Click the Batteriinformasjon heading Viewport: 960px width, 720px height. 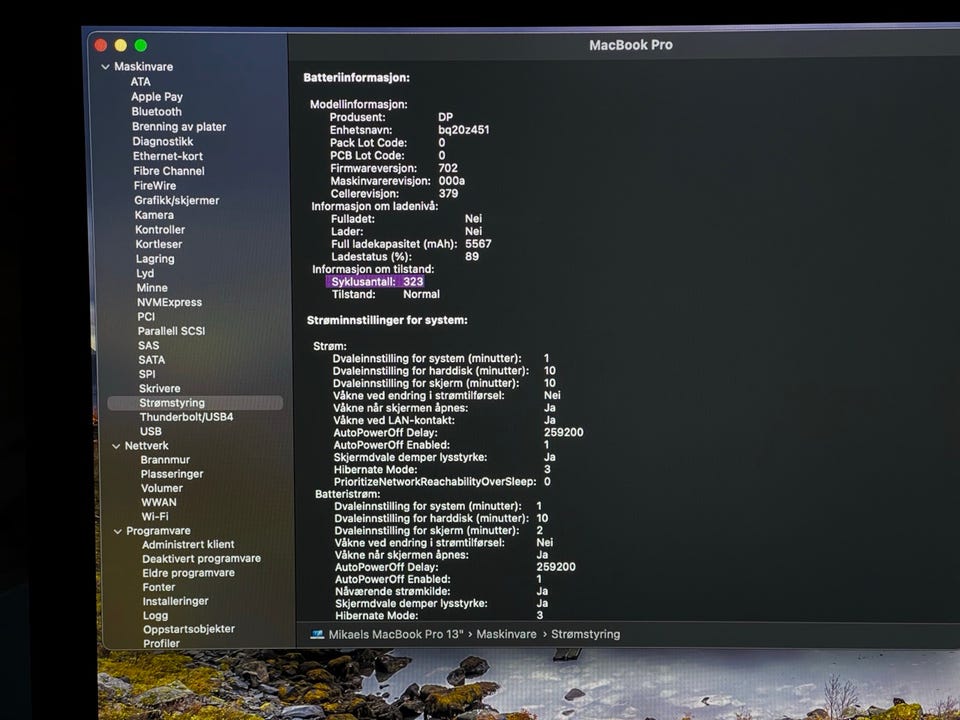[356, 78]
